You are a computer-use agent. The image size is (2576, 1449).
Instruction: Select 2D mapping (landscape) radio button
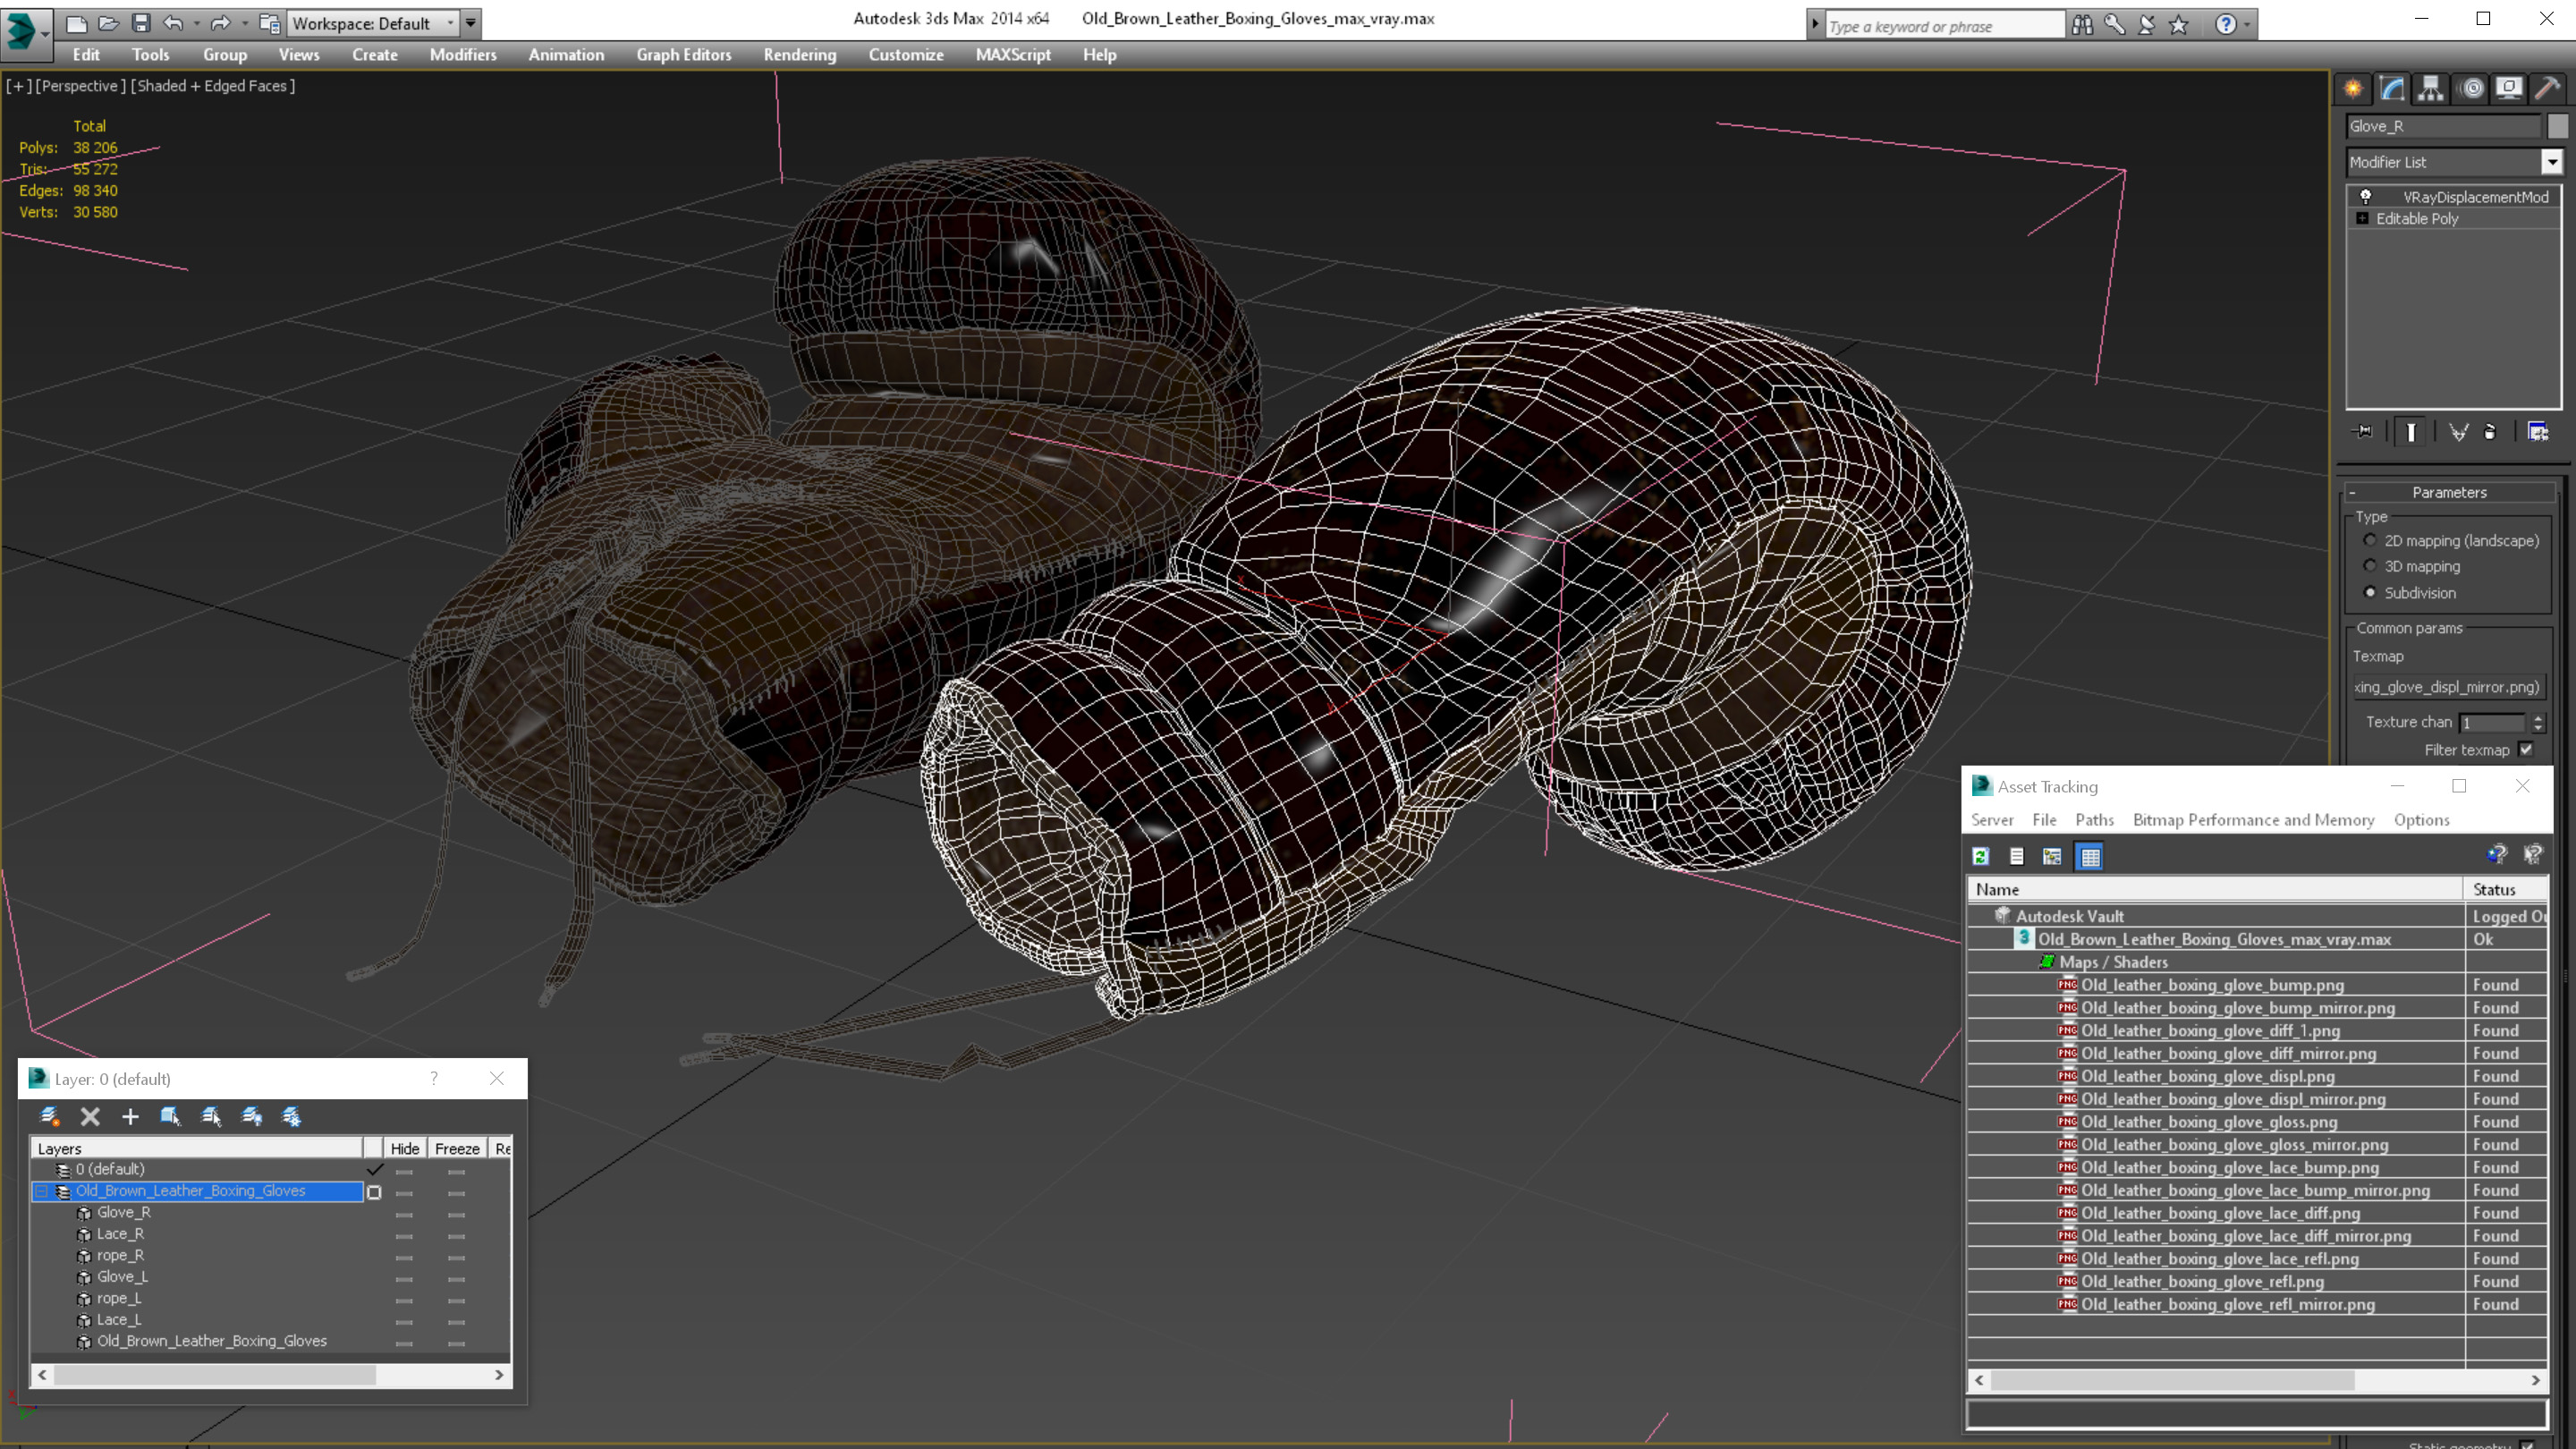2369,540
